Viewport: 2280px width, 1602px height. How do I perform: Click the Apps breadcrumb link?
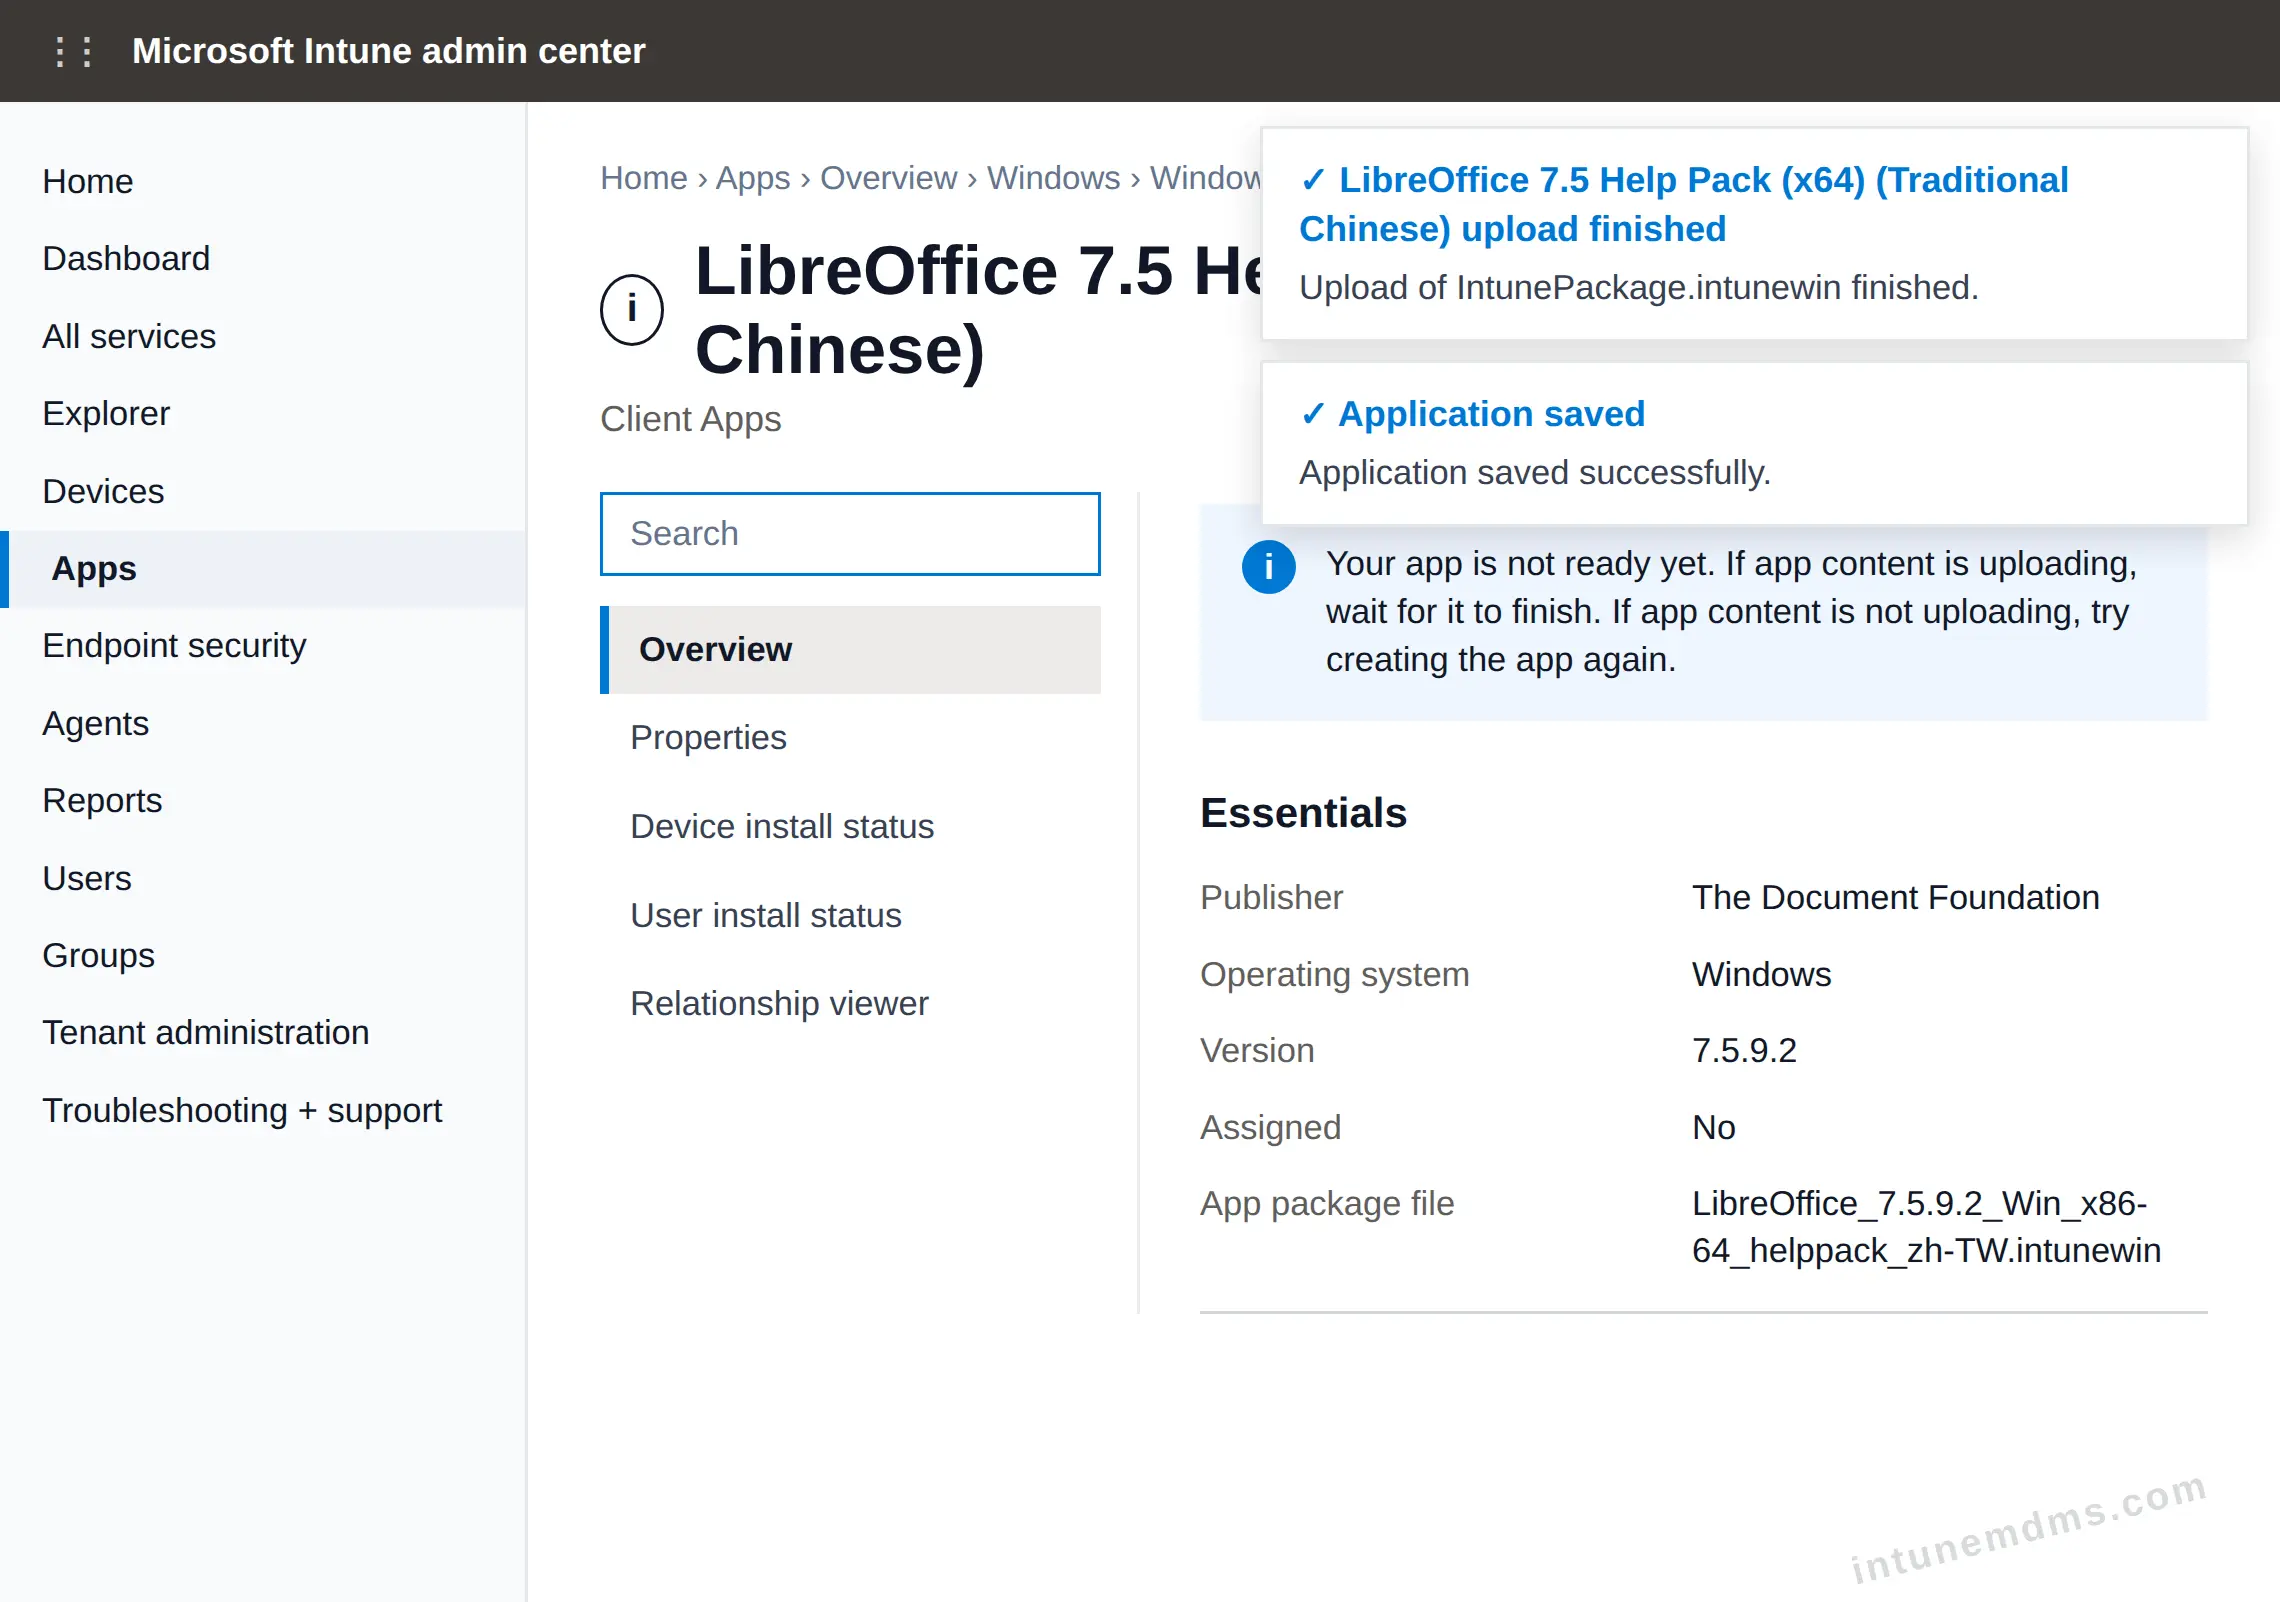(x=752, y=178)
